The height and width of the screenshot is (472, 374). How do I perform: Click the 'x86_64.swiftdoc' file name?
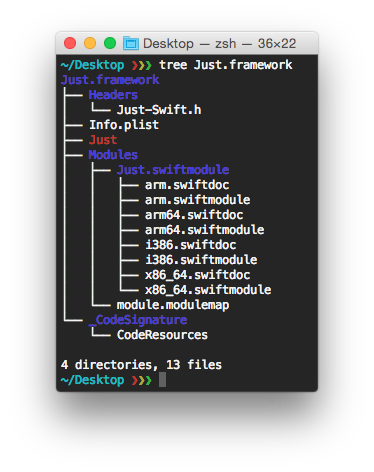pos(198,275)
